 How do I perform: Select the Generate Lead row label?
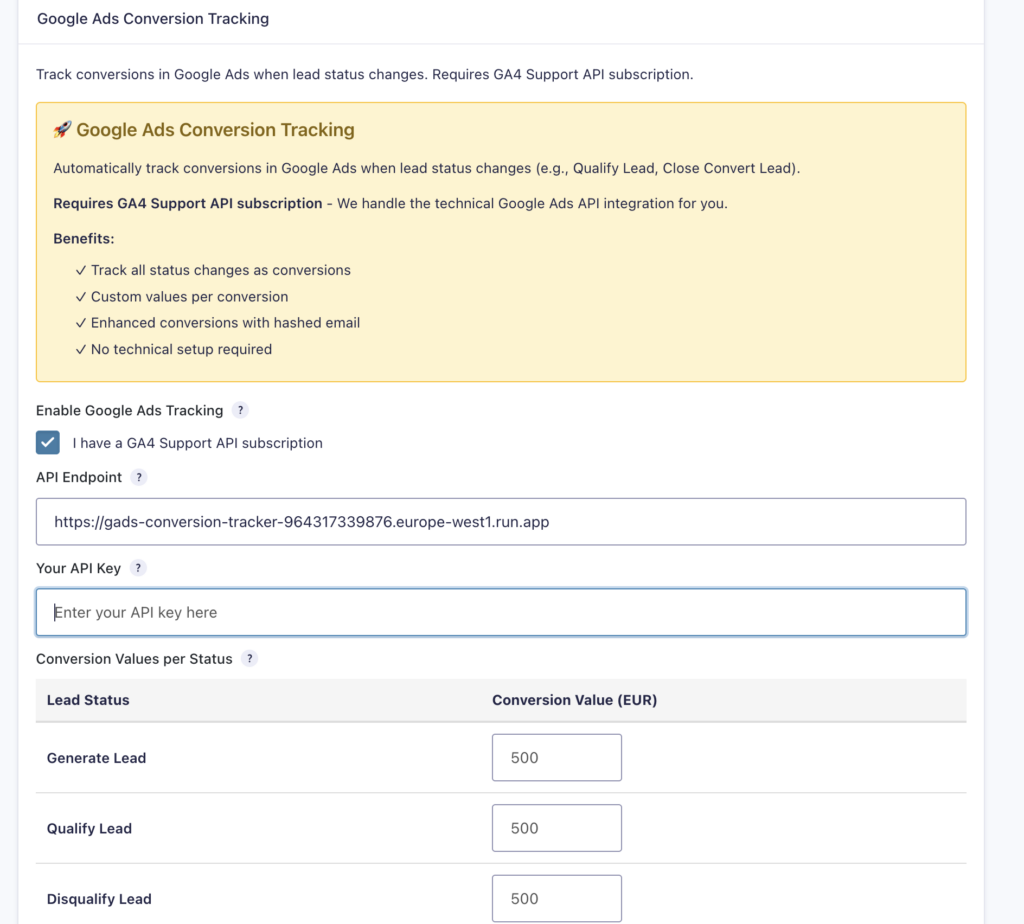96,758
